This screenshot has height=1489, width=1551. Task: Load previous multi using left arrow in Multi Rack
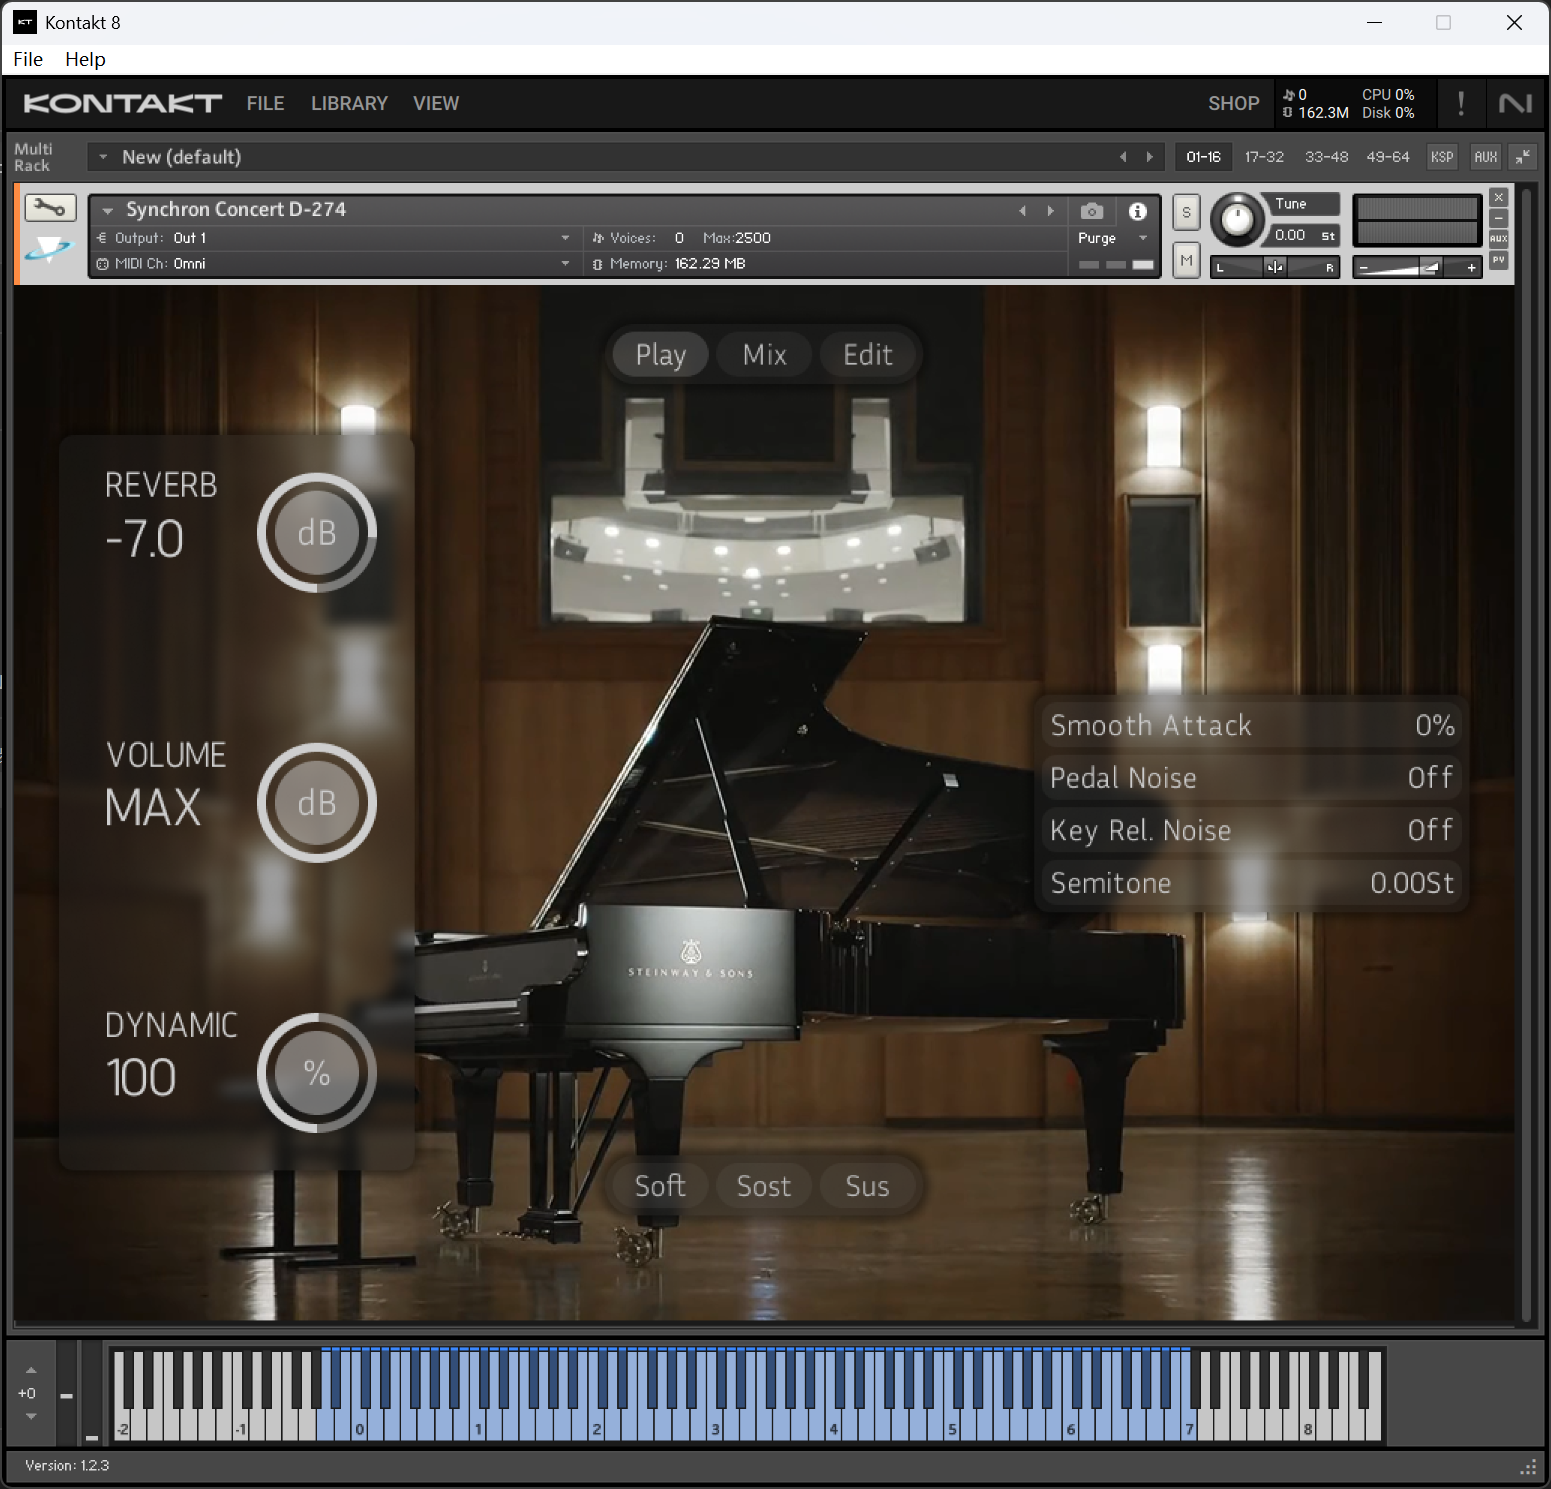pyautogui.click(x=1123, y=157)
